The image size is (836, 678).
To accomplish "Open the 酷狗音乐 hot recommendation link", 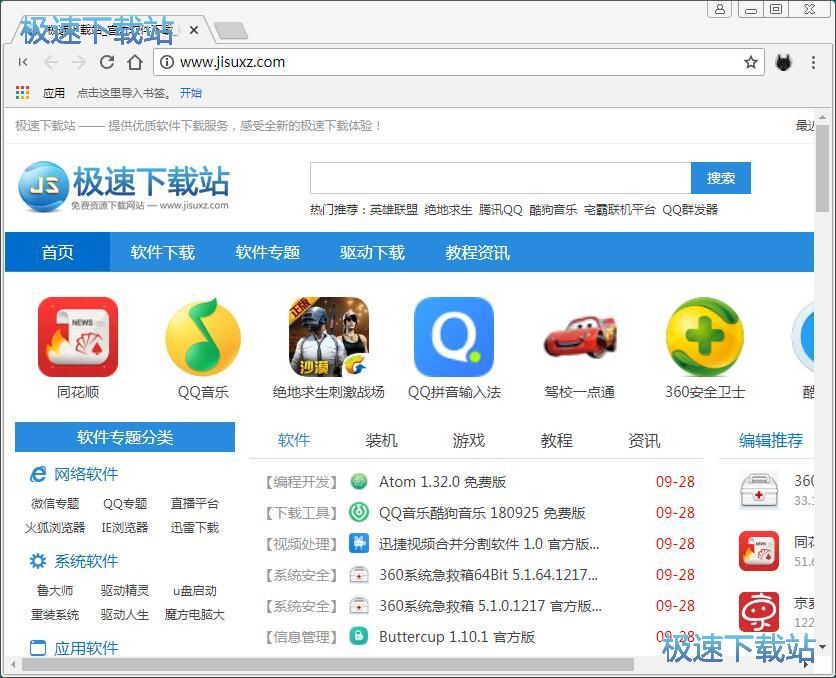I will click(x=553, y=209).
